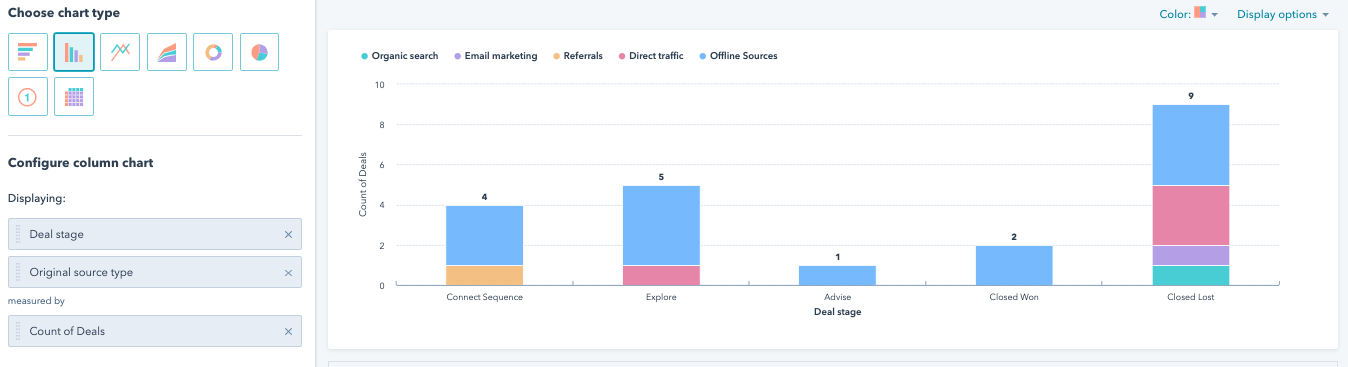
Task: Click Offline Sources segment in Closed Lost bar
Action: click(x=1191, y=145)
